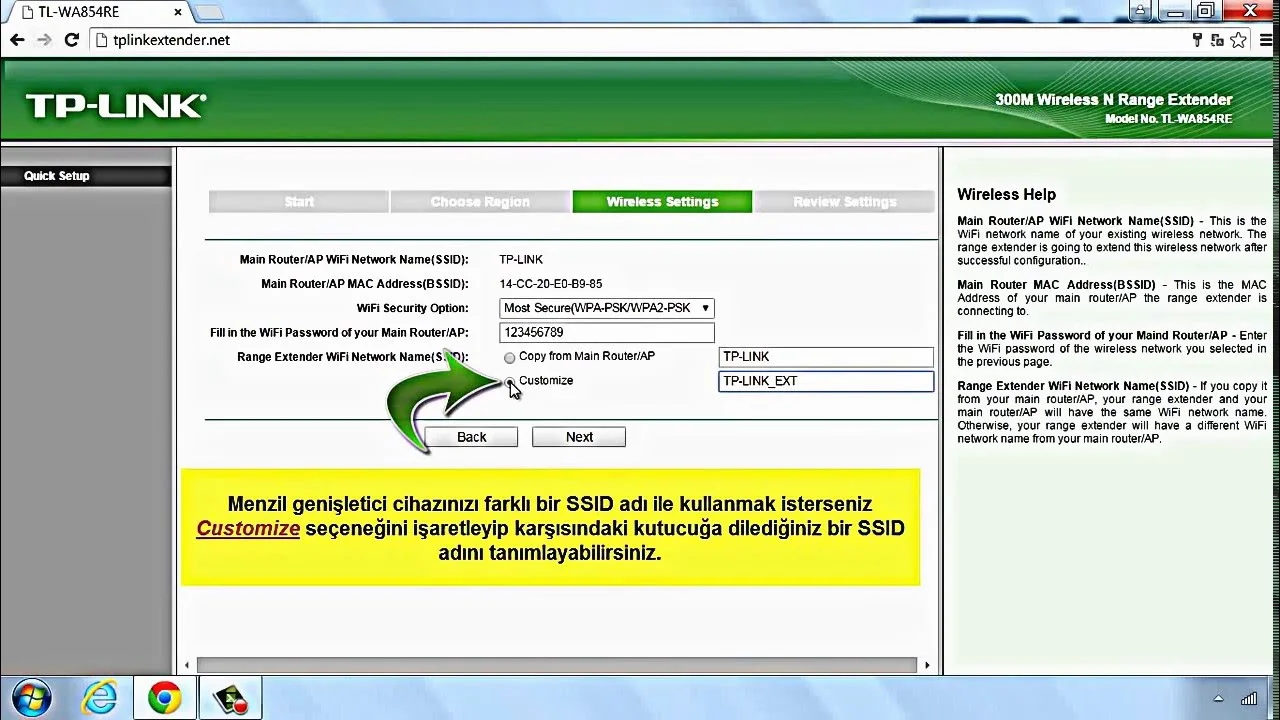
Task: Click the TP-LINK_EXT custom SSID field
Action: click(825, 381)
